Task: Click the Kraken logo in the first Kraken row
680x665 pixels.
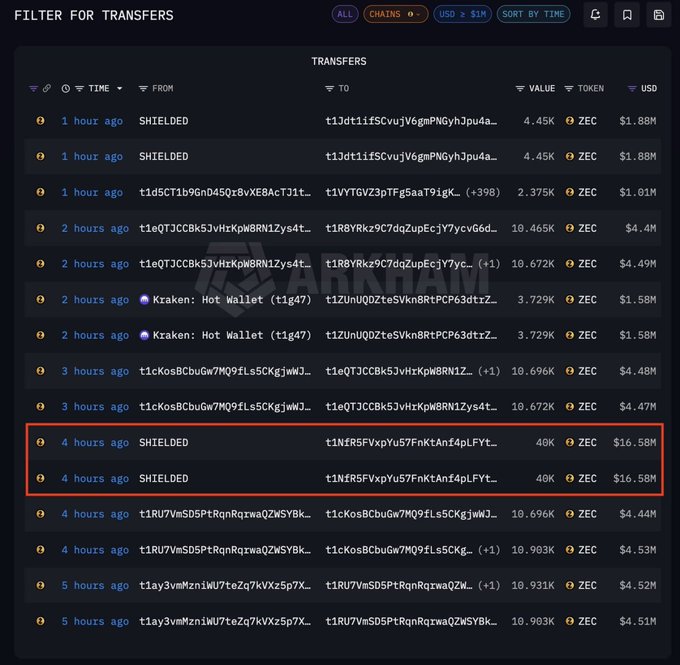Action: pos(144,299)
